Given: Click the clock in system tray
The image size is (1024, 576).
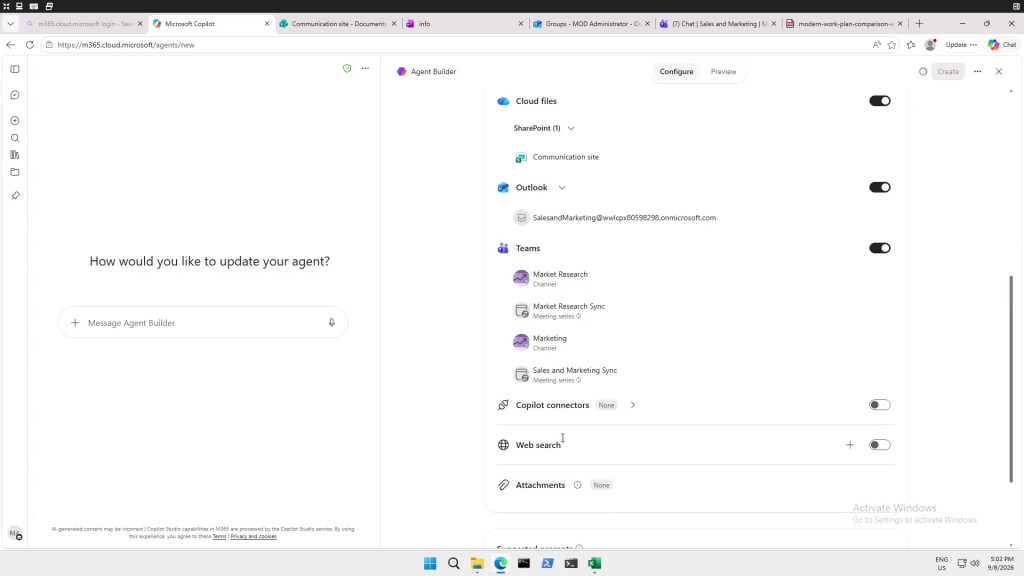Looking at the screenshot, I should tap(1002, 564).
